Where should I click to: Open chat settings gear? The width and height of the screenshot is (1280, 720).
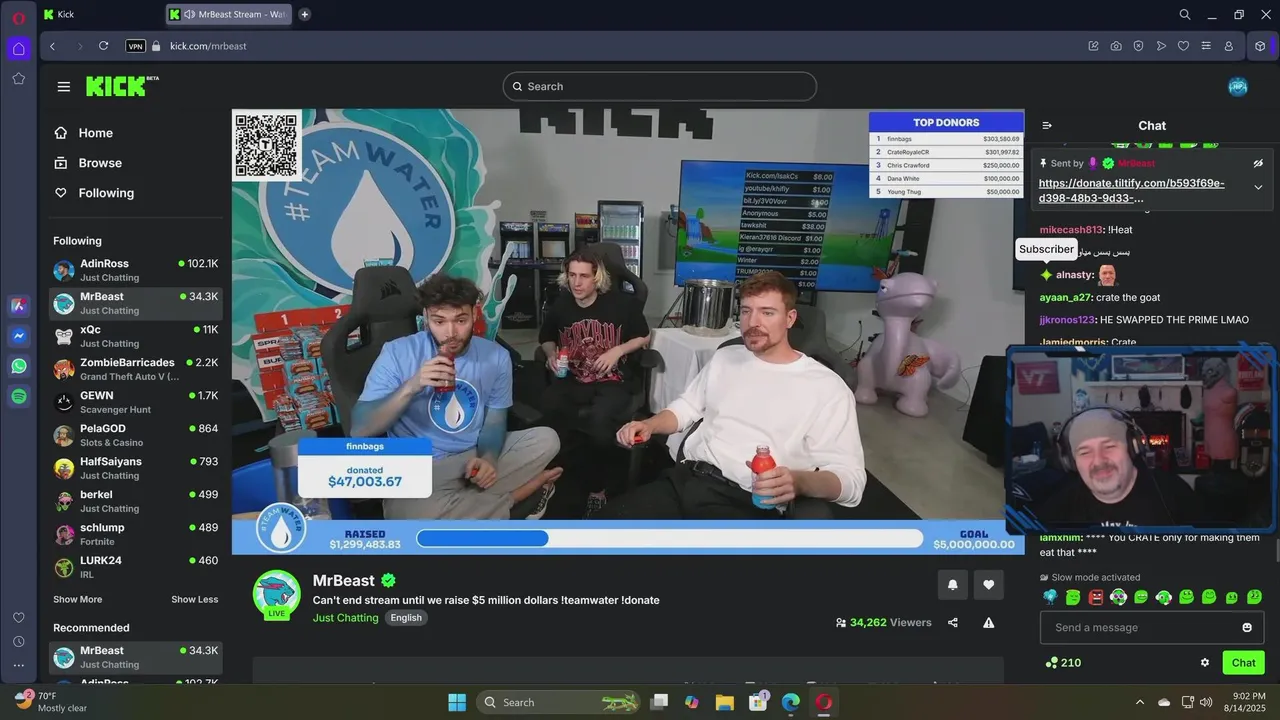(1205, 662)
